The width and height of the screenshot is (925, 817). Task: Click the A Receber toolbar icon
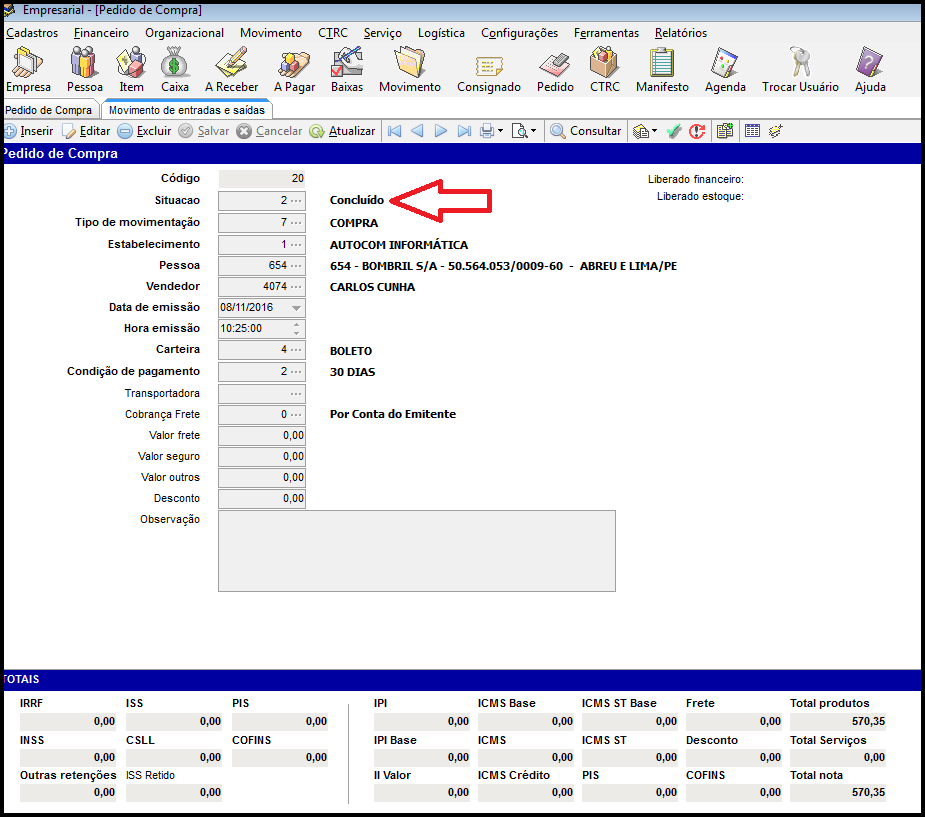click(x=231, y=65)
